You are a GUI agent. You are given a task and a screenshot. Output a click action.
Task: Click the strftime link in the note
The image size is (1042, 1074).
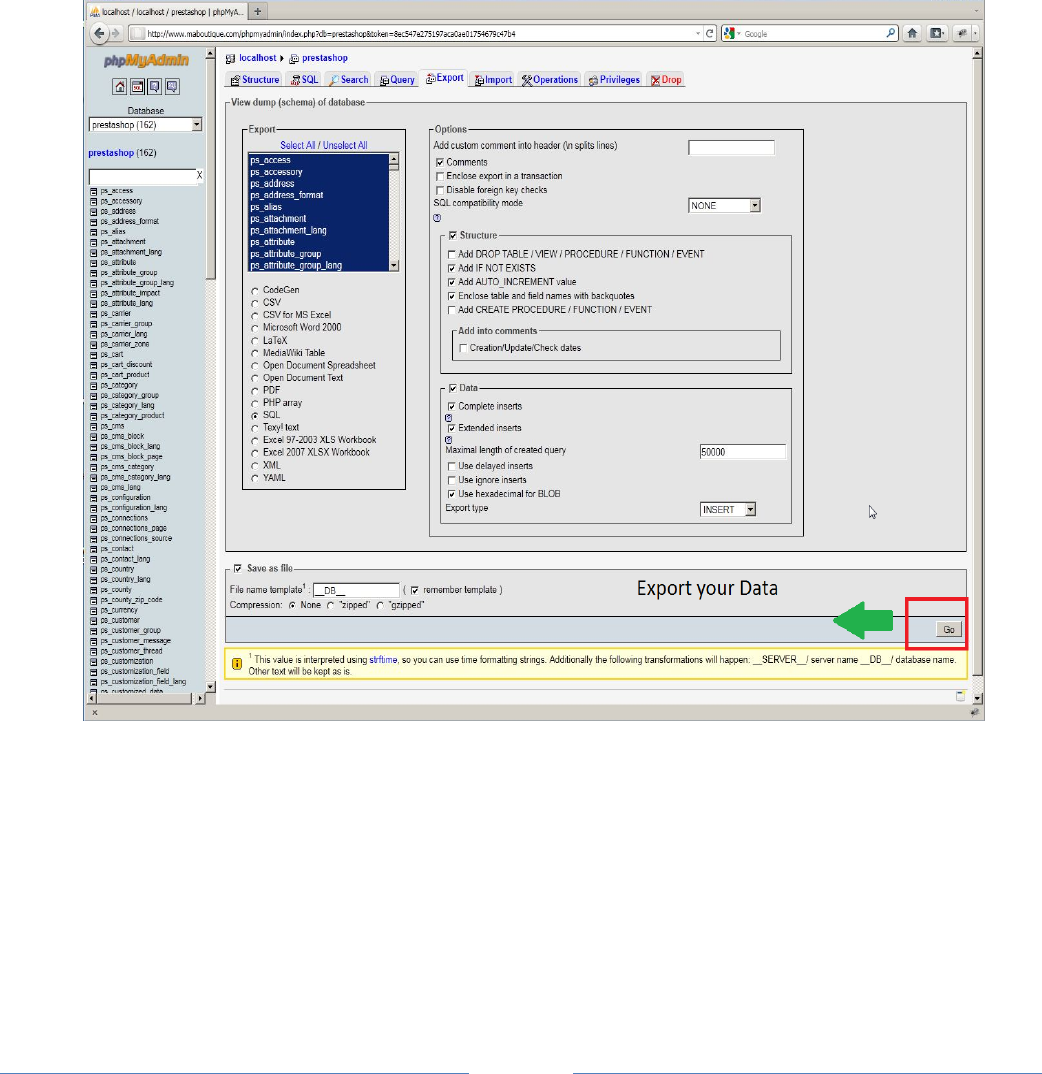383,660
